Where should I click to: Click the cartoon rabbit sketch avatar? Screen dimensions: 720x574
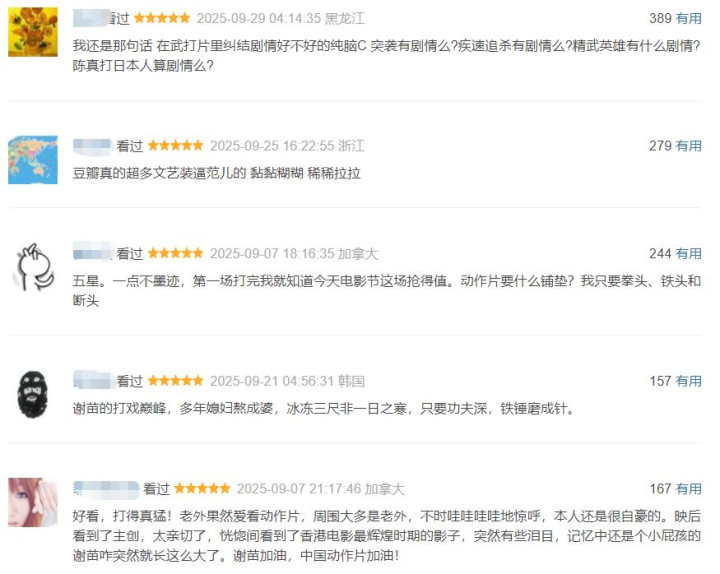pos(33,267)
